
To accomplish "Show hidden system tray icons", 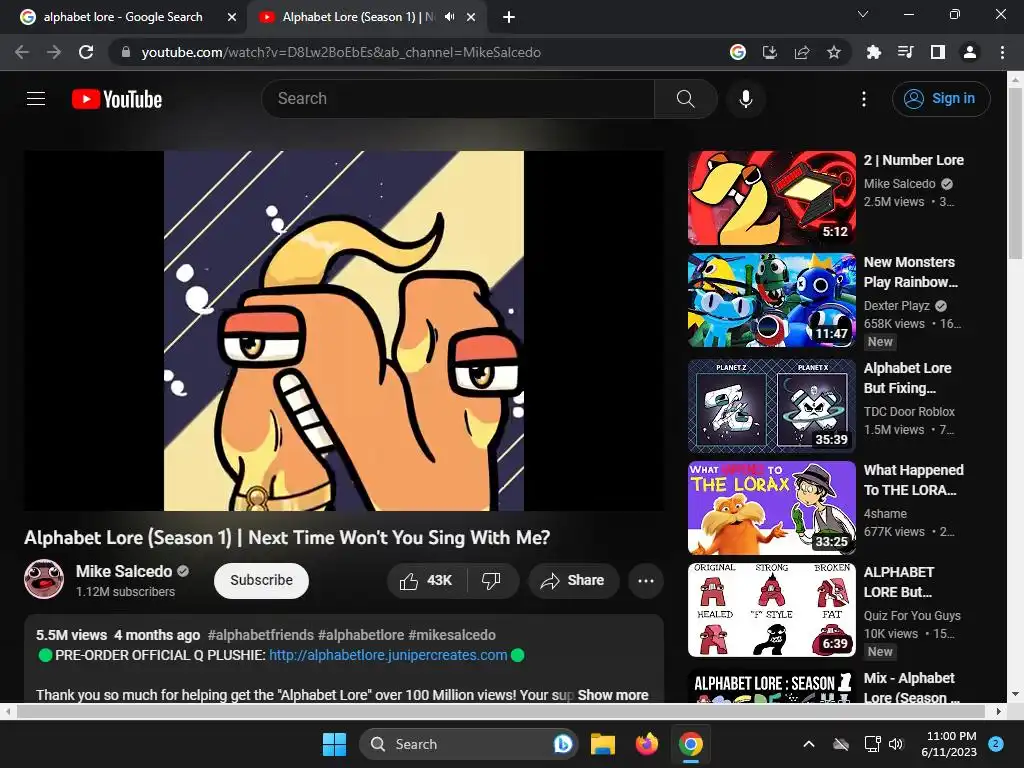I will coord(808,744).
